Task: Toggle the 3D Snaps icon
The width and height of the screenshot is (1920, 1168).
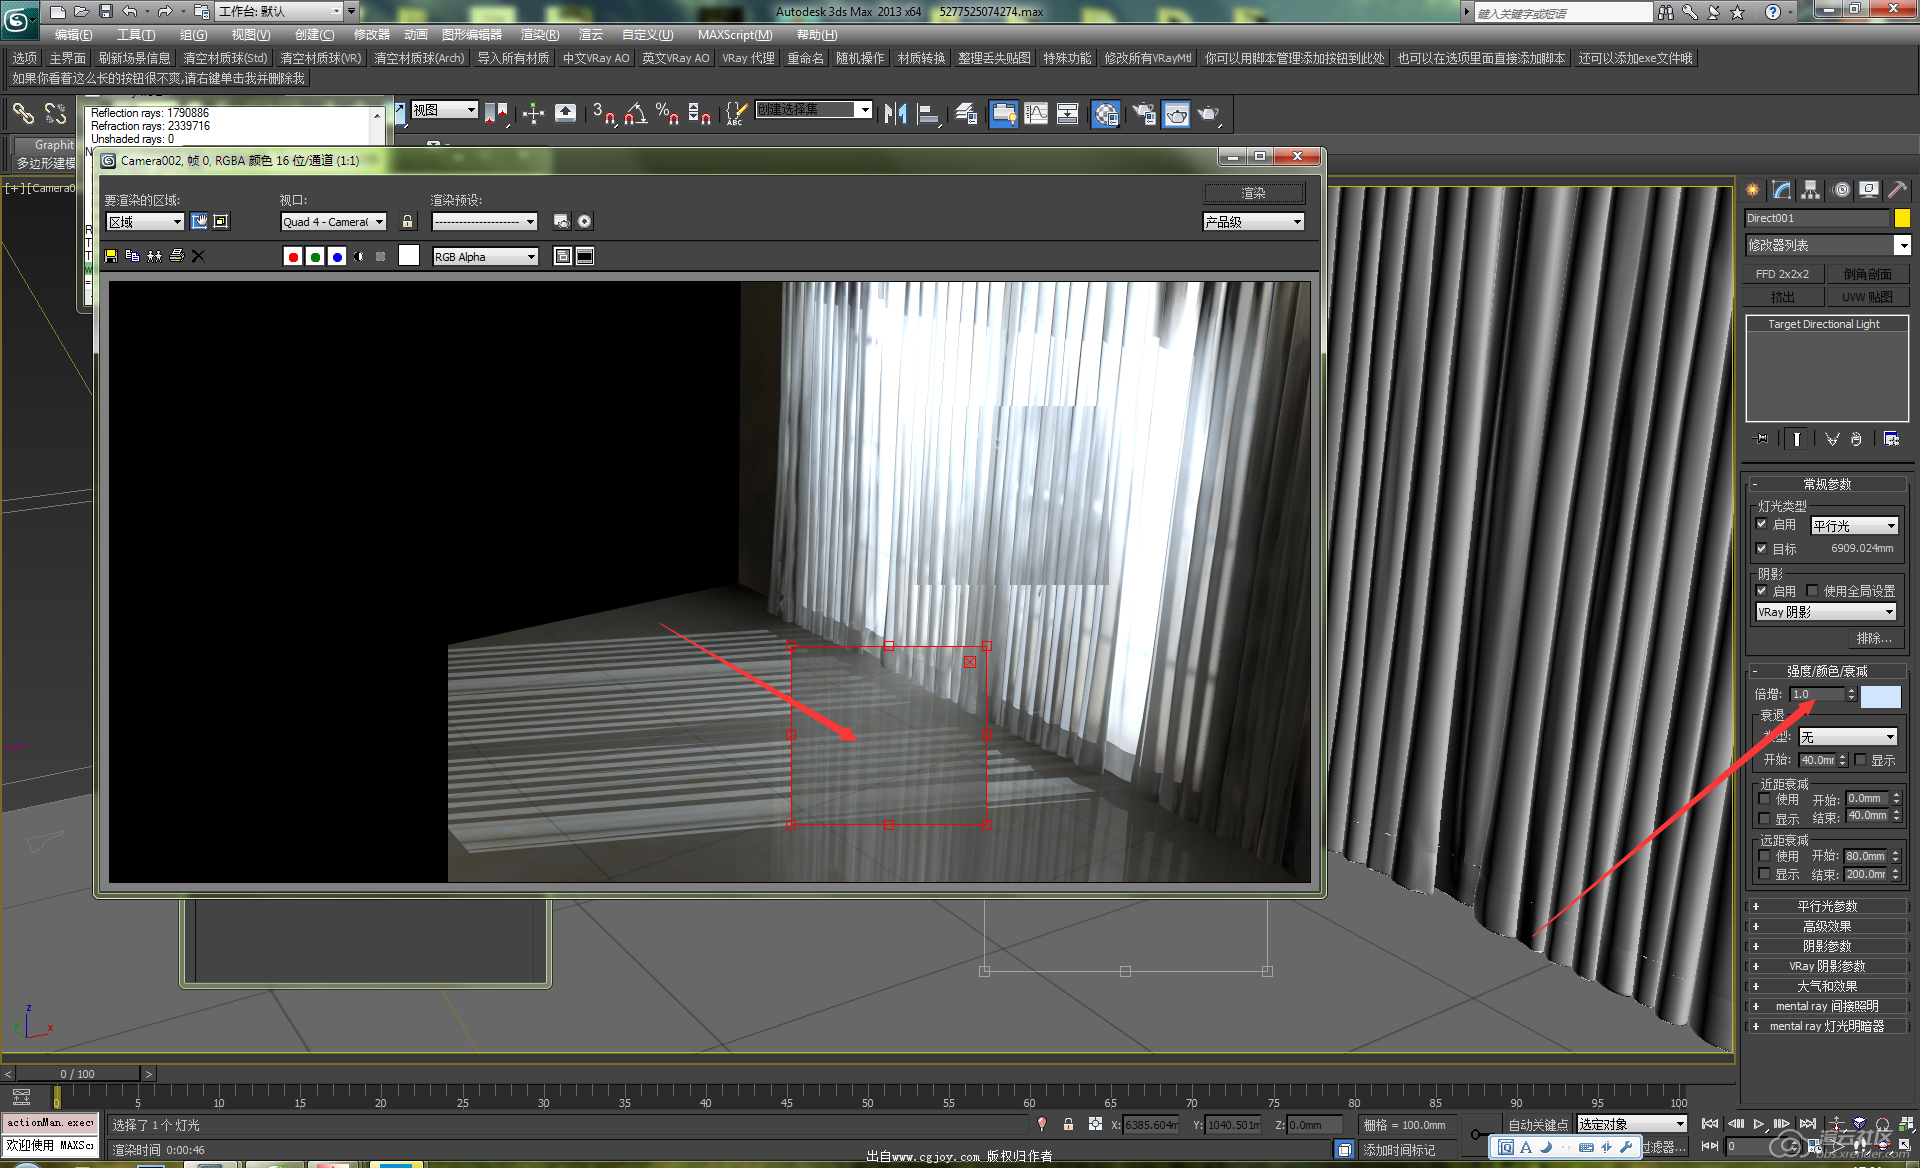Action: pyautogui.click(x=603, y=114)
